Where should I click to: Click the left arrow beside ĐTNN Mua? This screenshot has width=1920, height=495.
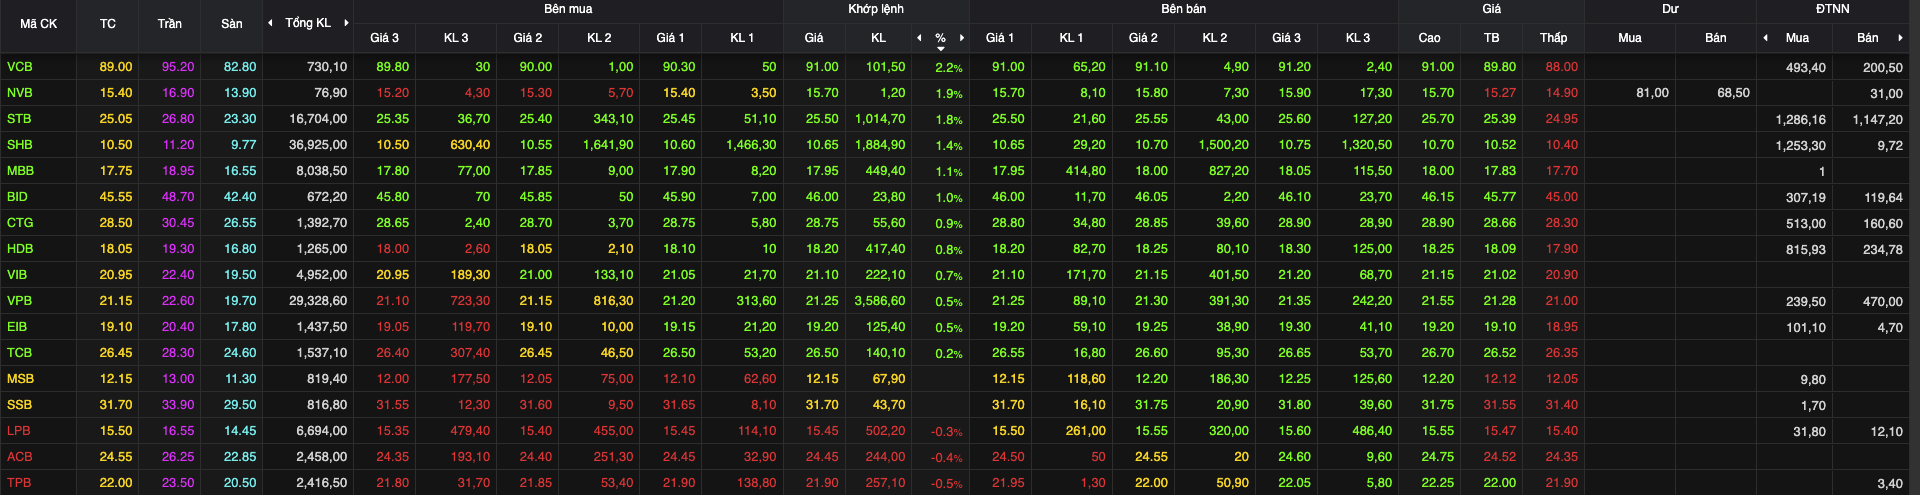pos(1765,38)
